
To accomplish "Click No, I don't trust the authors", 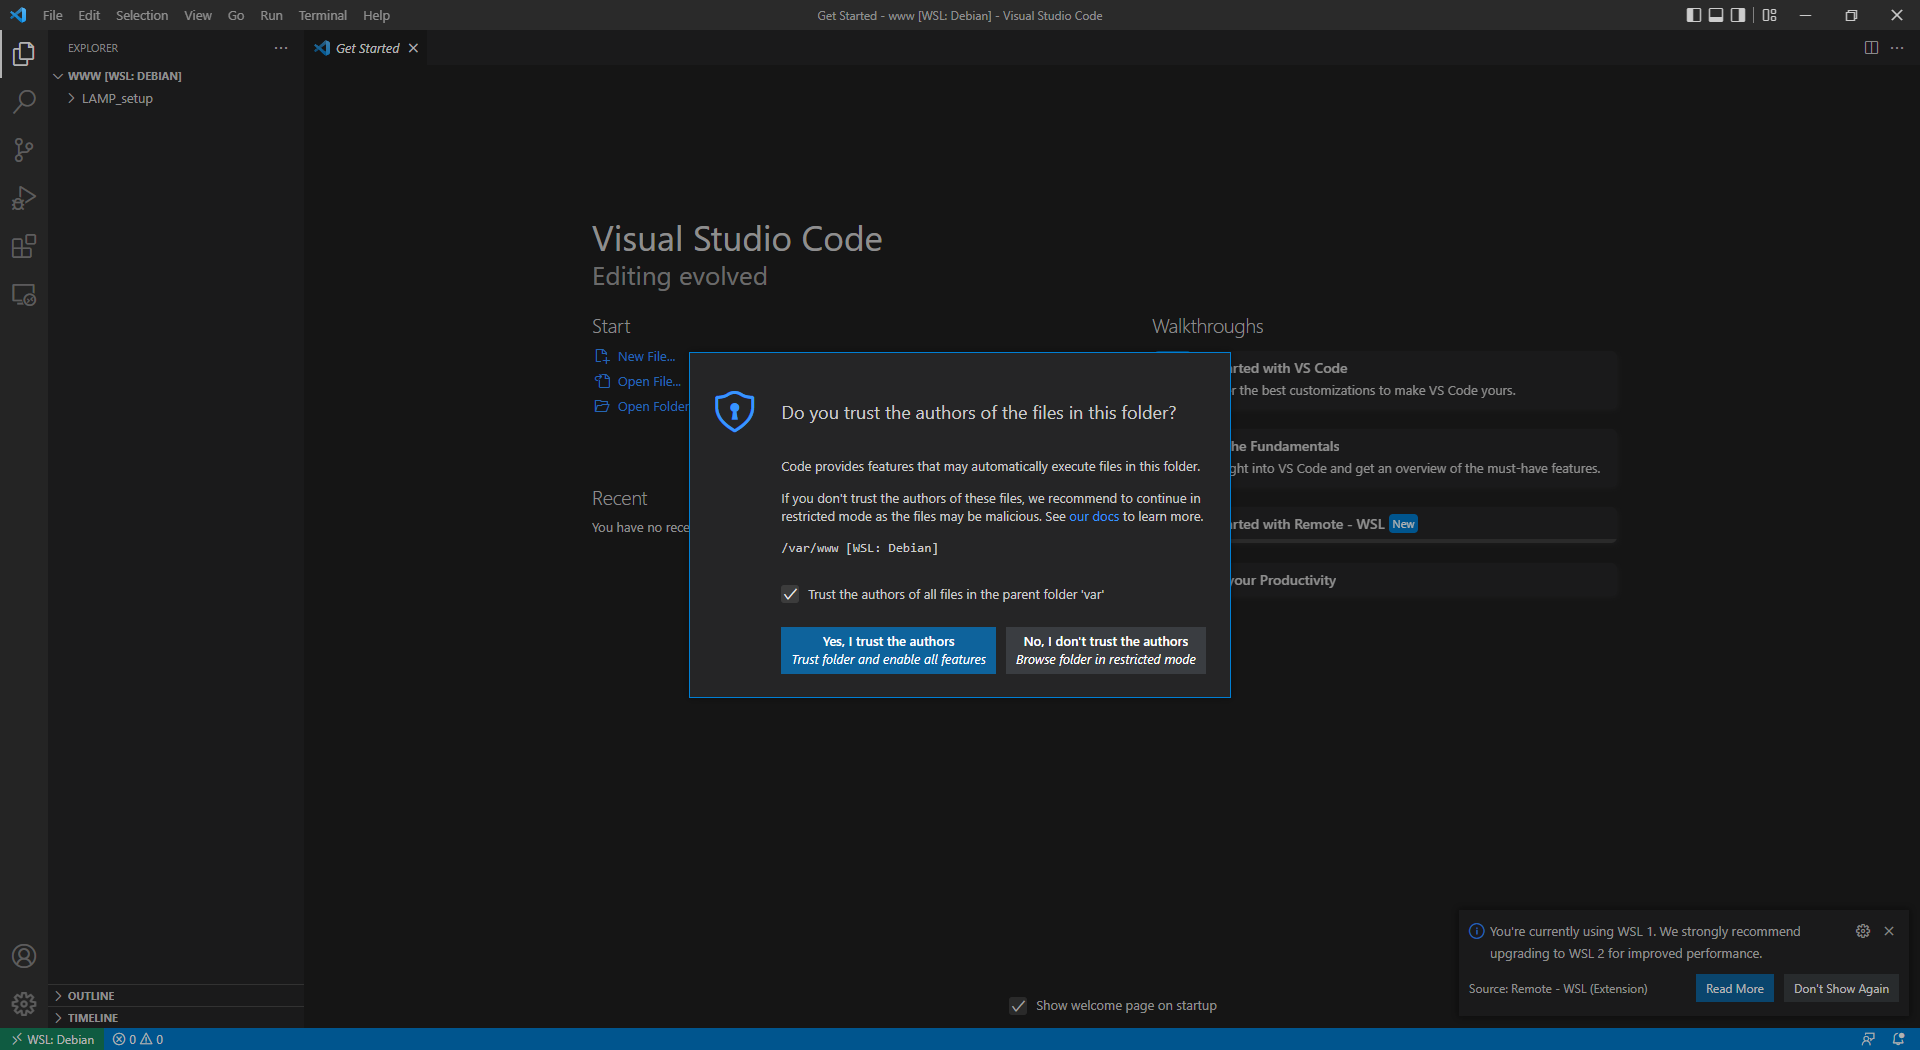I will (1105, 650).
